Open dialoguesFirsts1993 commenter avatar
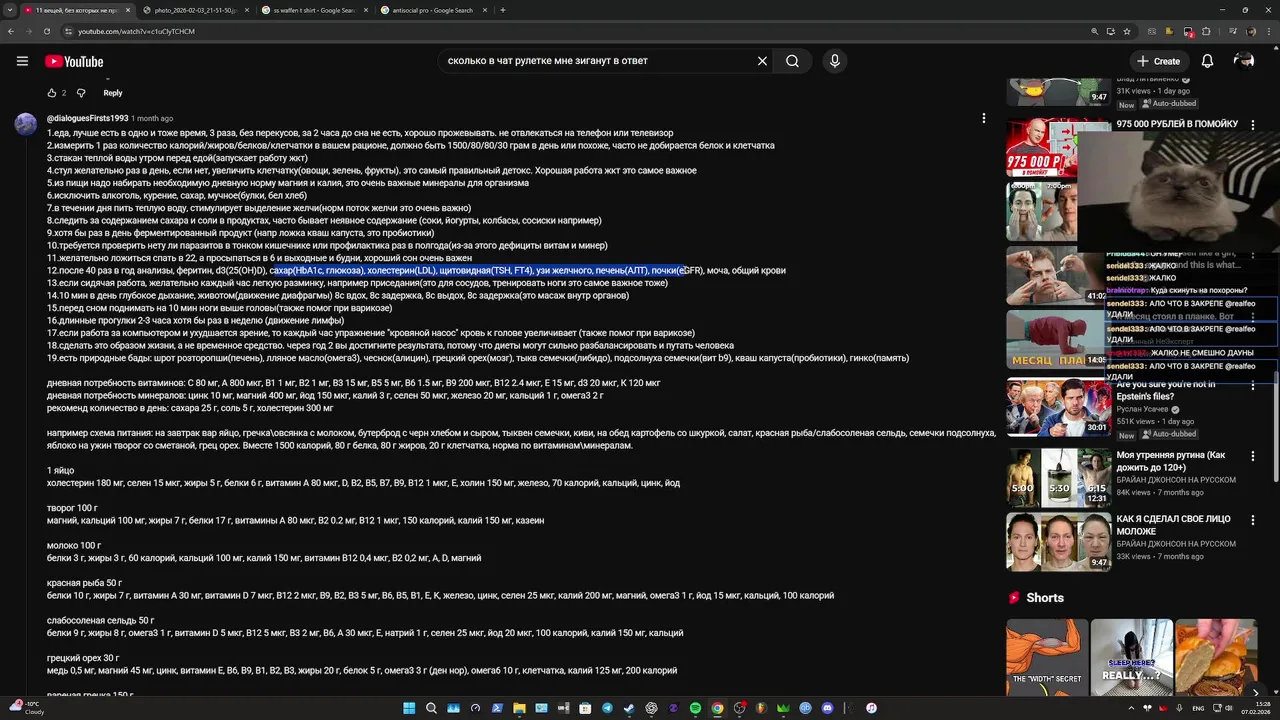Image resolution: width=1280 pixels, height=720 pixels. coord(26,123)
